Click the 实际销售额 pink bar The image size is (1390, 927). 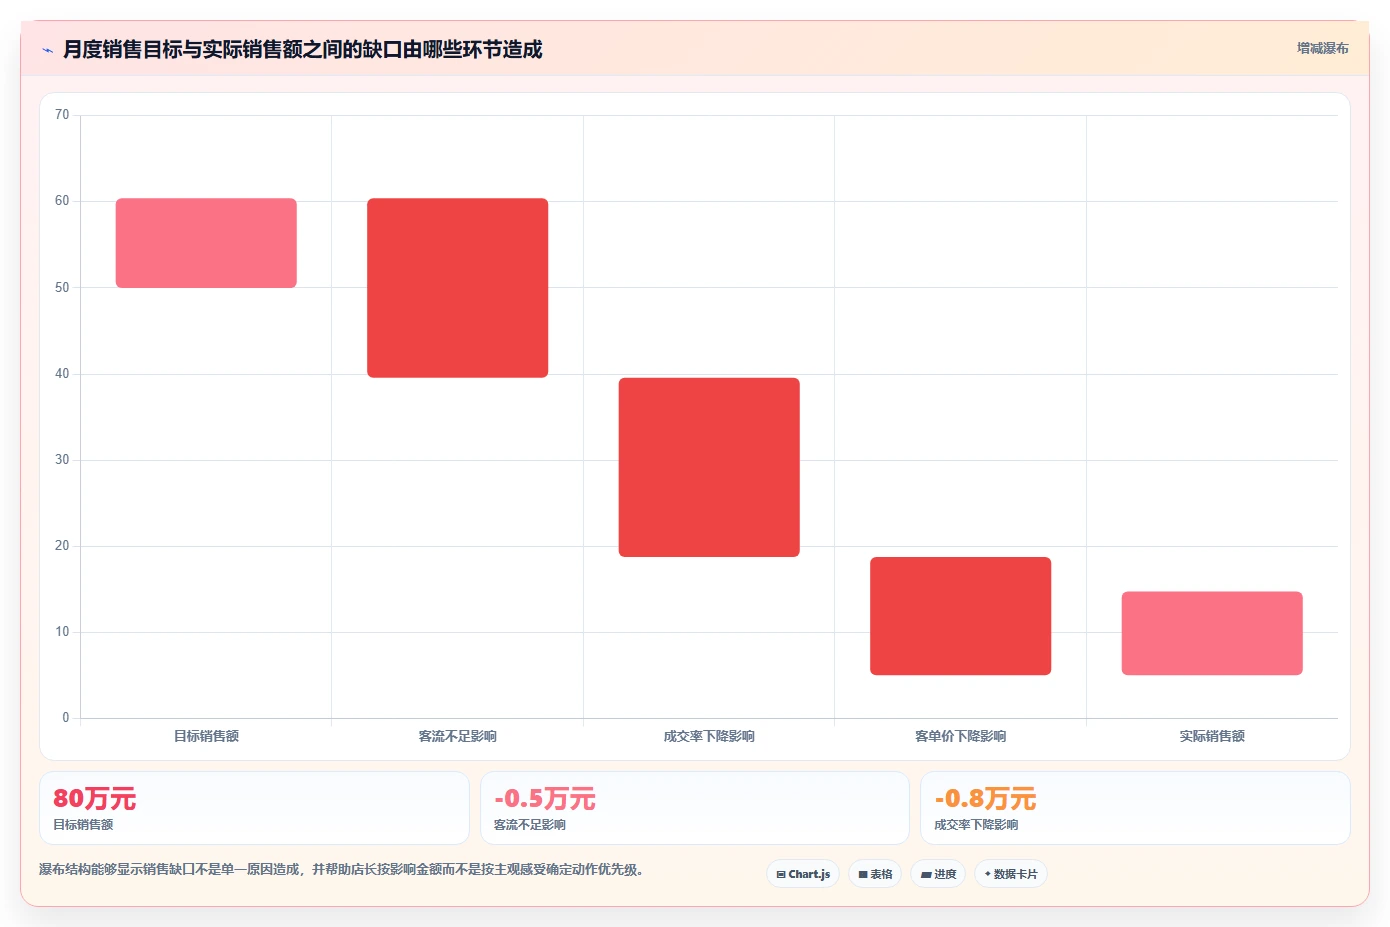pyautogui.click(x=1212, y=633)
